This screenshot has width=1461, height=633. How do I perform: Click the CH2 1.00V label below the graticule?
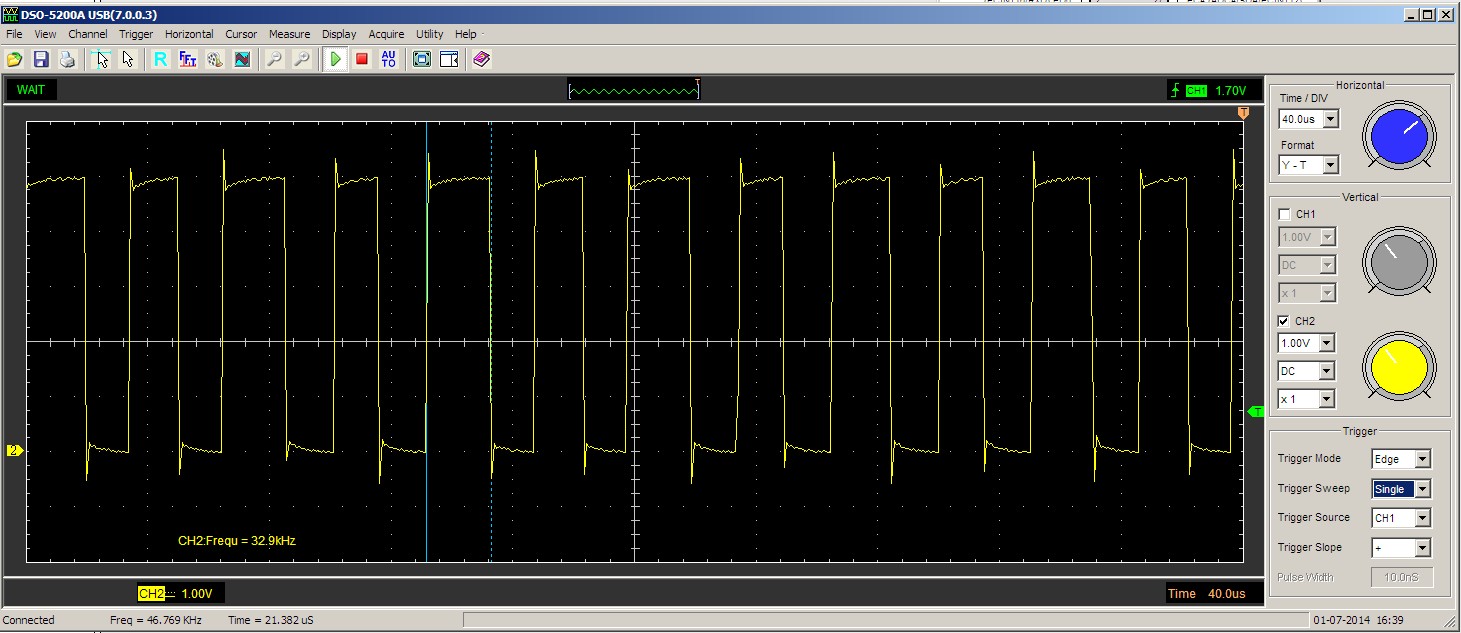pos(180,592)
